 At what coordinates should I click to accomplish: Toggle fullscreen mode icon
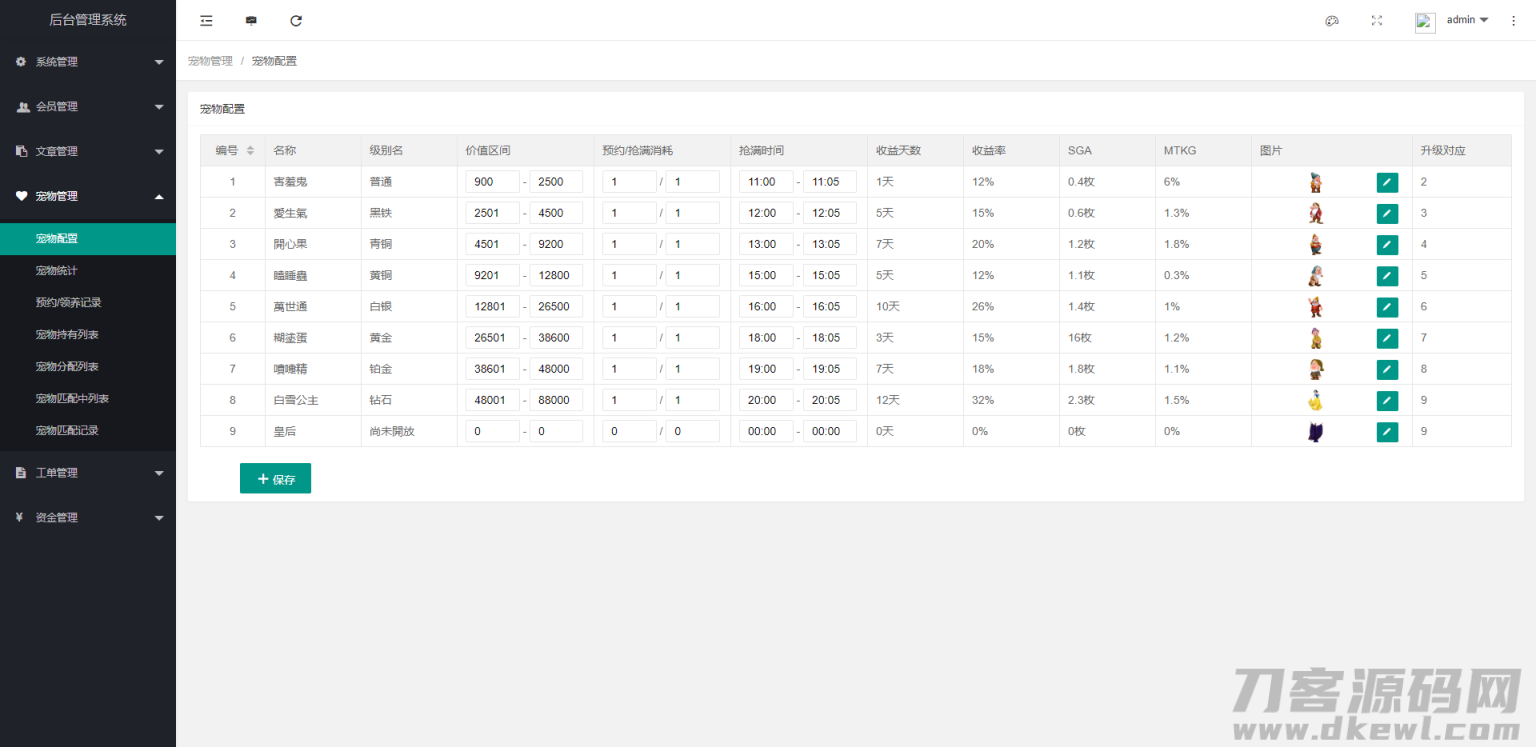[x=1377, y=20]
